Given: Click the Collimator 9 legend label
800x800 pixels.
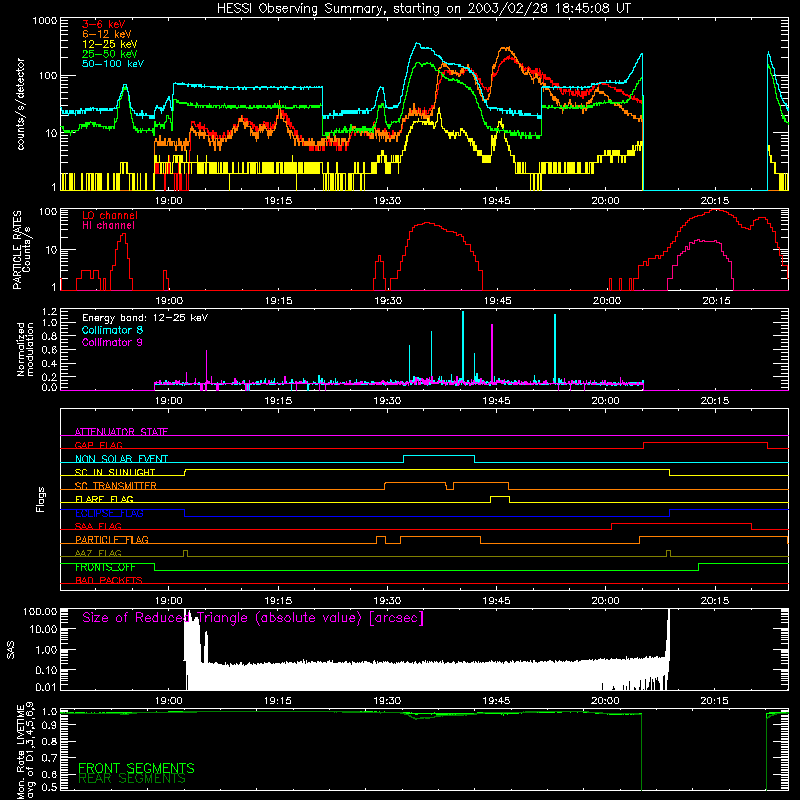Looking at the screenshot, I should pos(112,342).
